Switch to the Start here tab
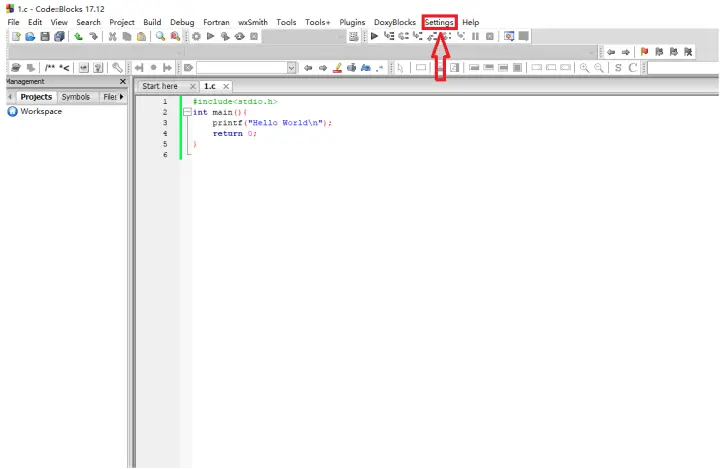720x469 pixels. [160, 86]
